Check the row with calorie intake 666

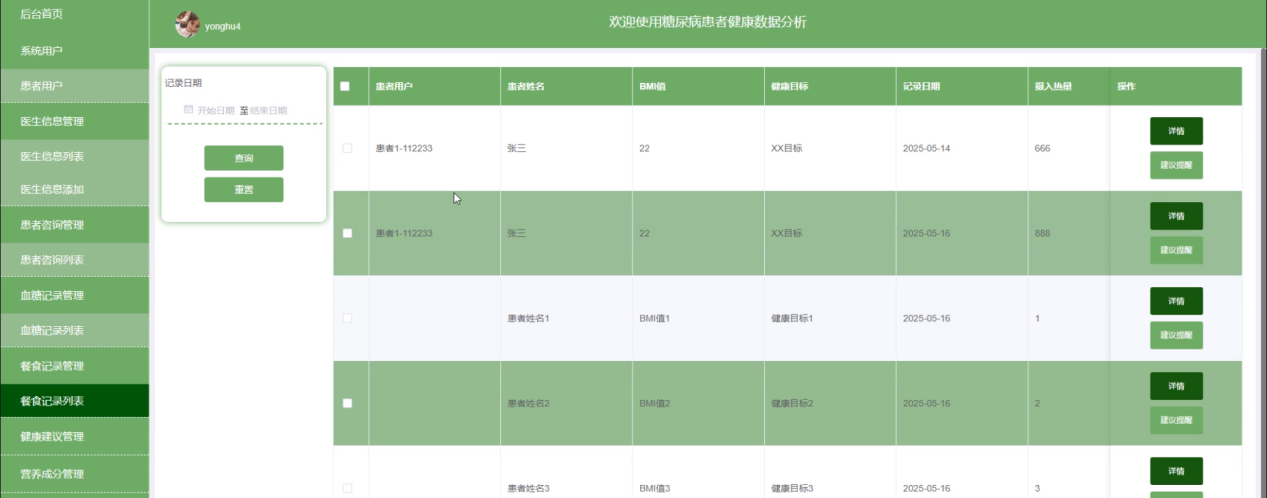coord(347,148)
